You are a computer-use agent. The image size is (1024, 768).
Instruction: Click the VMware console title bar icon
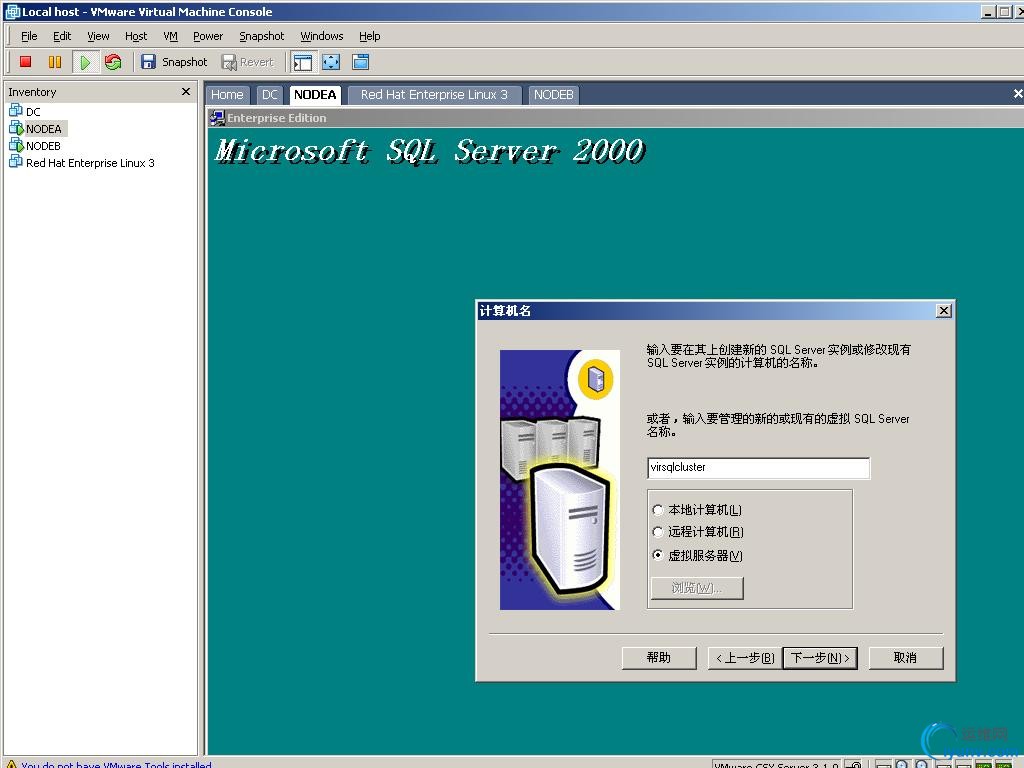(x=12, y=12)
